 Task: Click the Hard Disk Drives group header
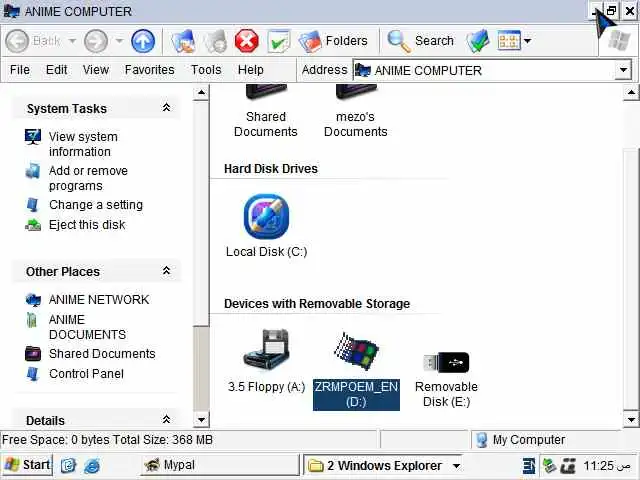coord(271,169)
